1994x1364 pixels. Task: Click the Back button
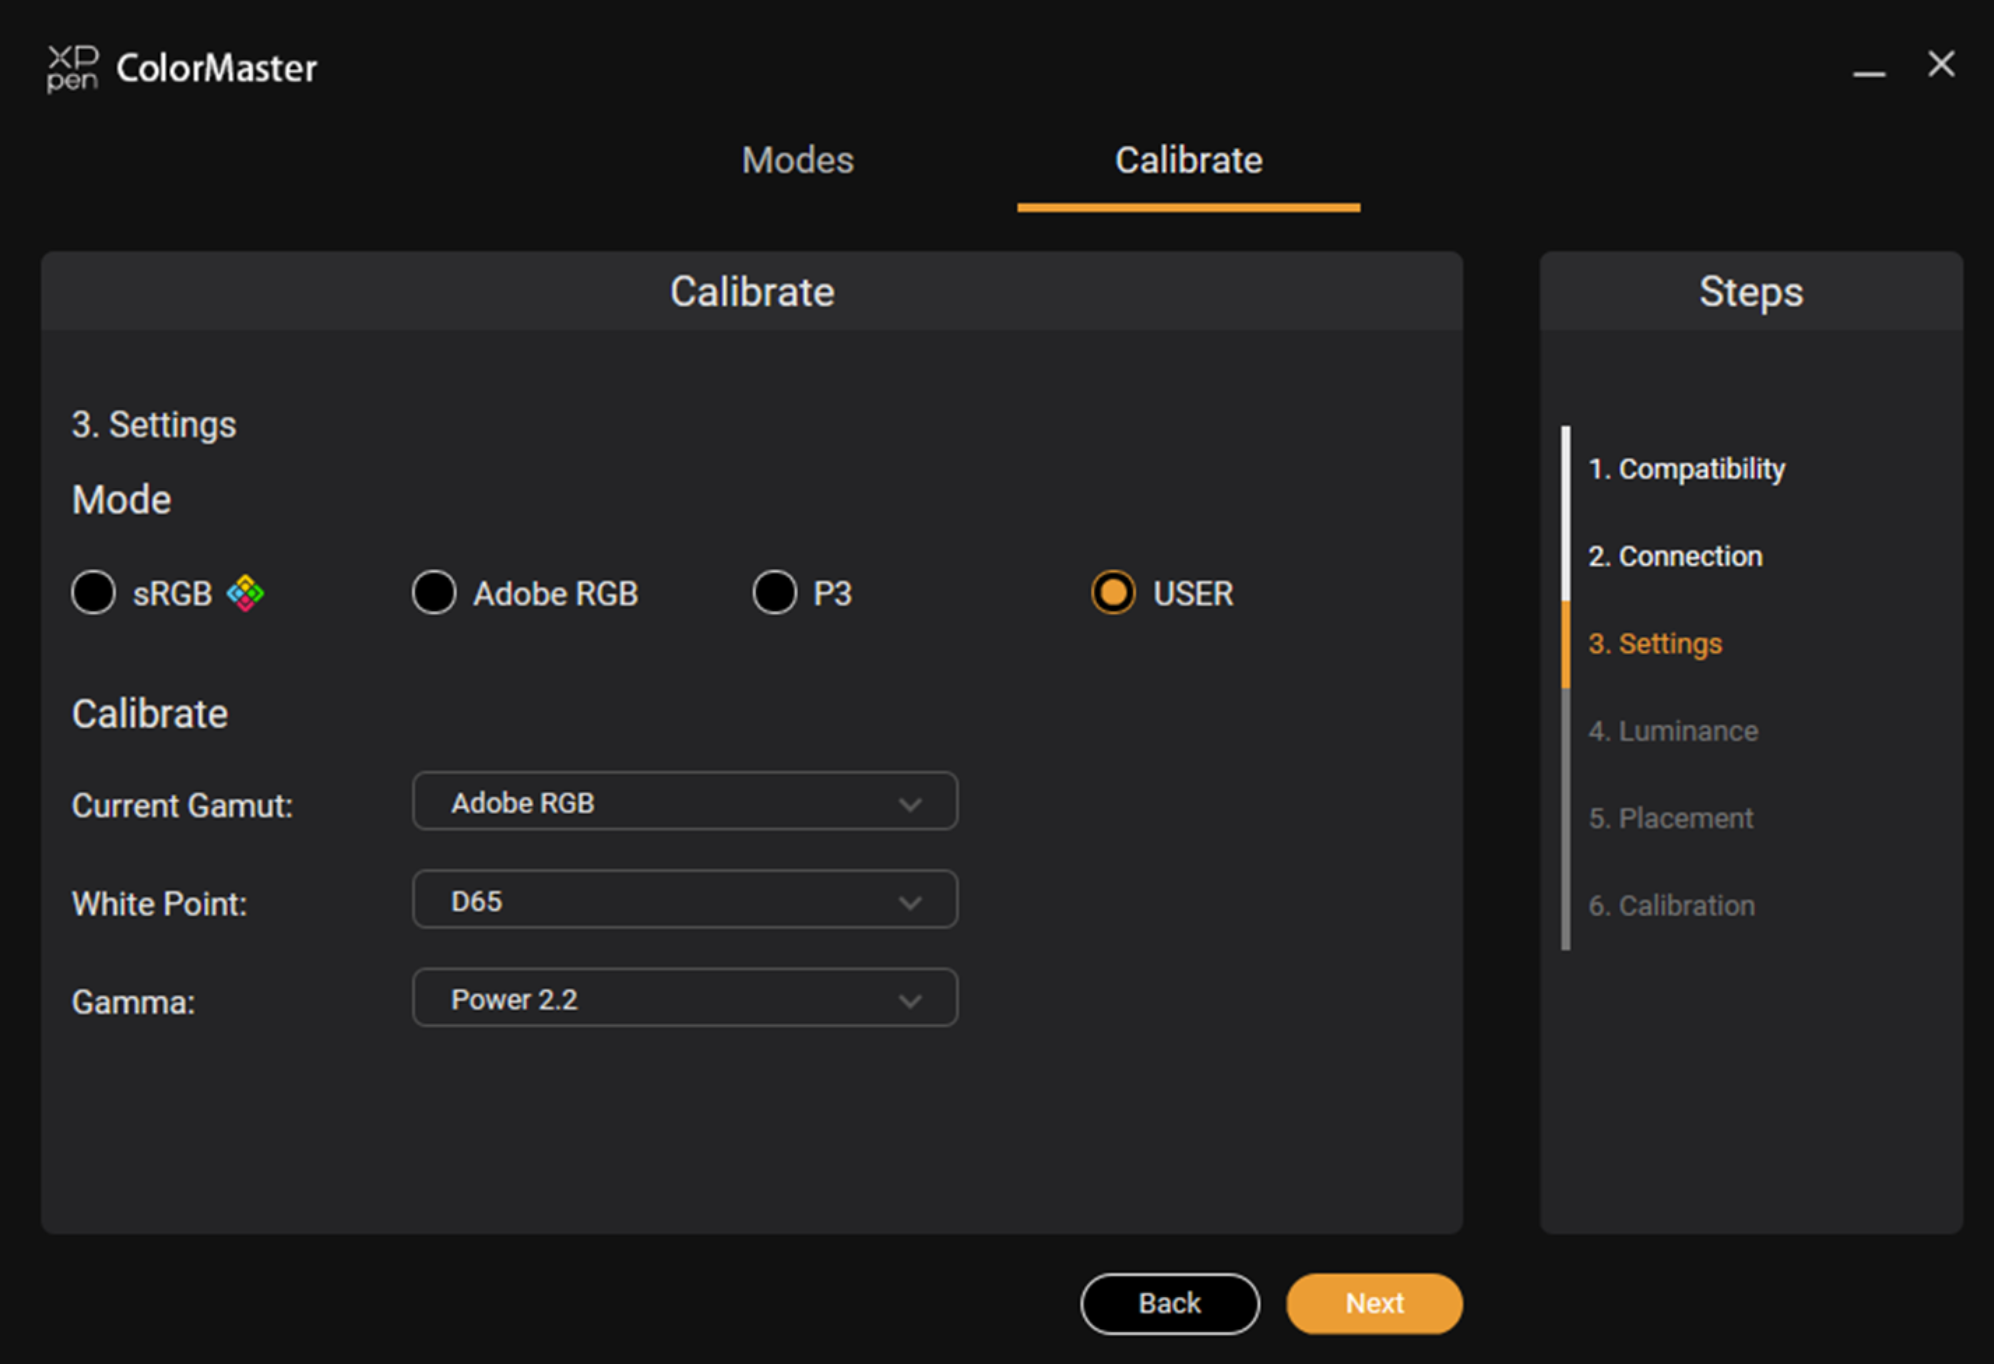tap(1170, 1303)
